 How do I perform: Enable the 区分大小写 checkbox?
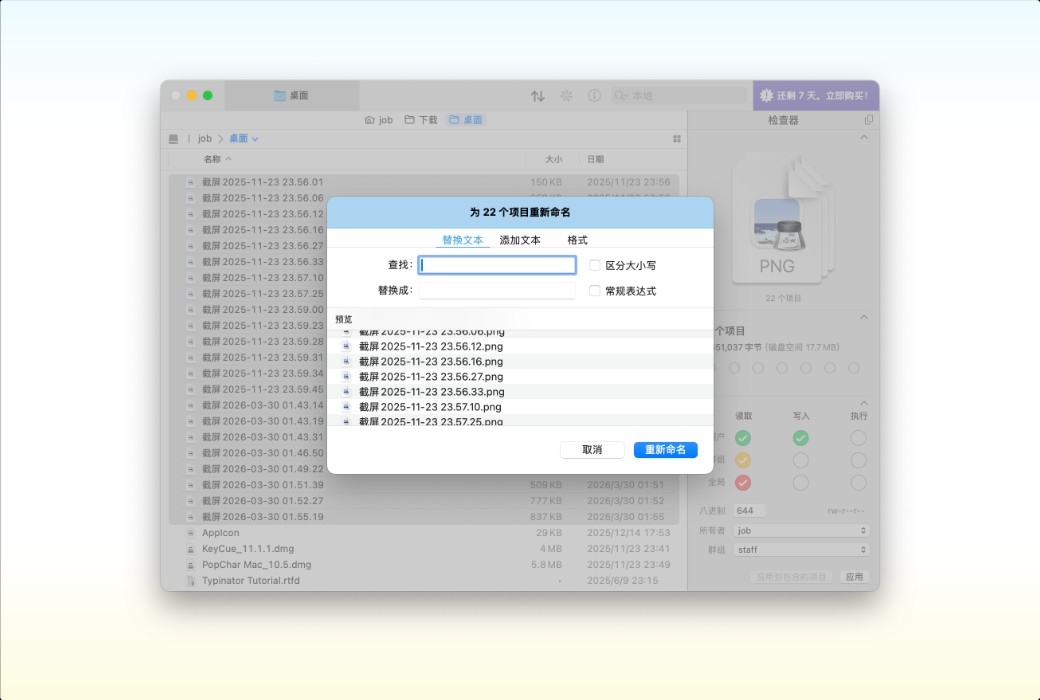[595, 265]
